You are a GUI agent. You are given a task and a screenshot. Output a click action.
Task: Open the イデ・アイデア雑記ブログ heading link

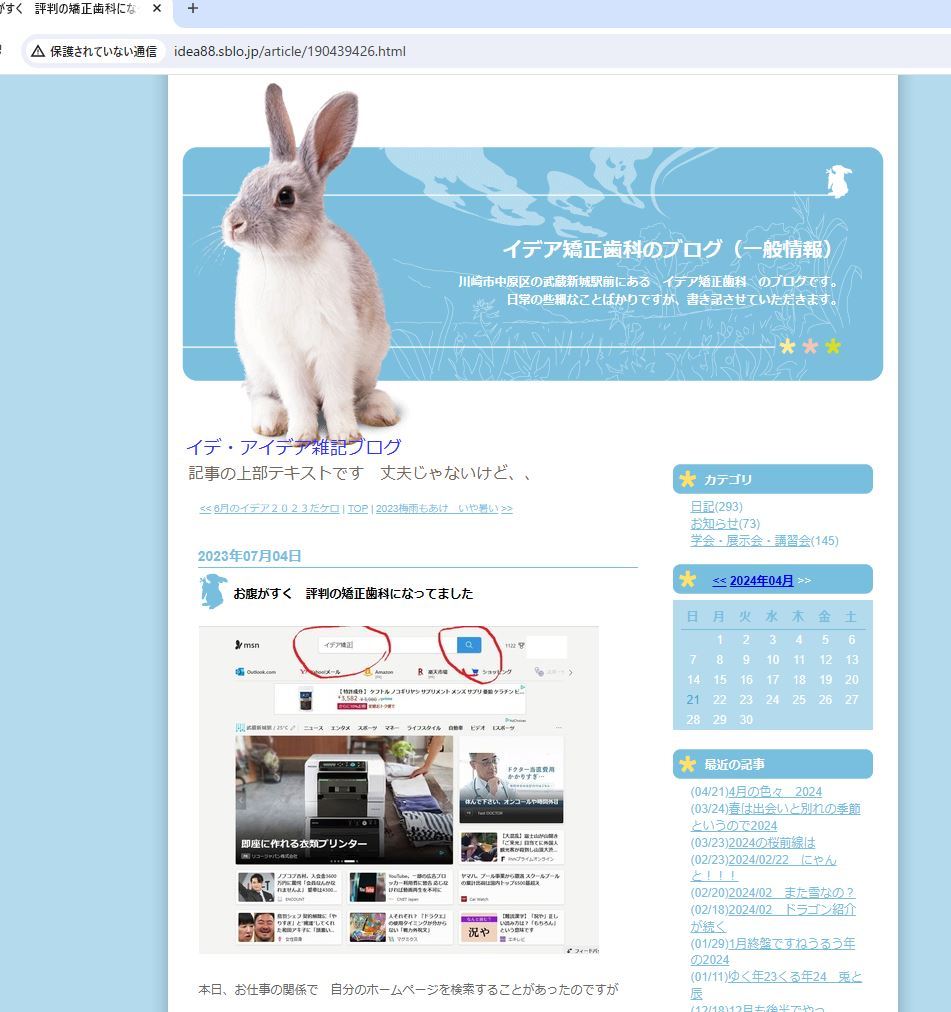tap(294, 447)
